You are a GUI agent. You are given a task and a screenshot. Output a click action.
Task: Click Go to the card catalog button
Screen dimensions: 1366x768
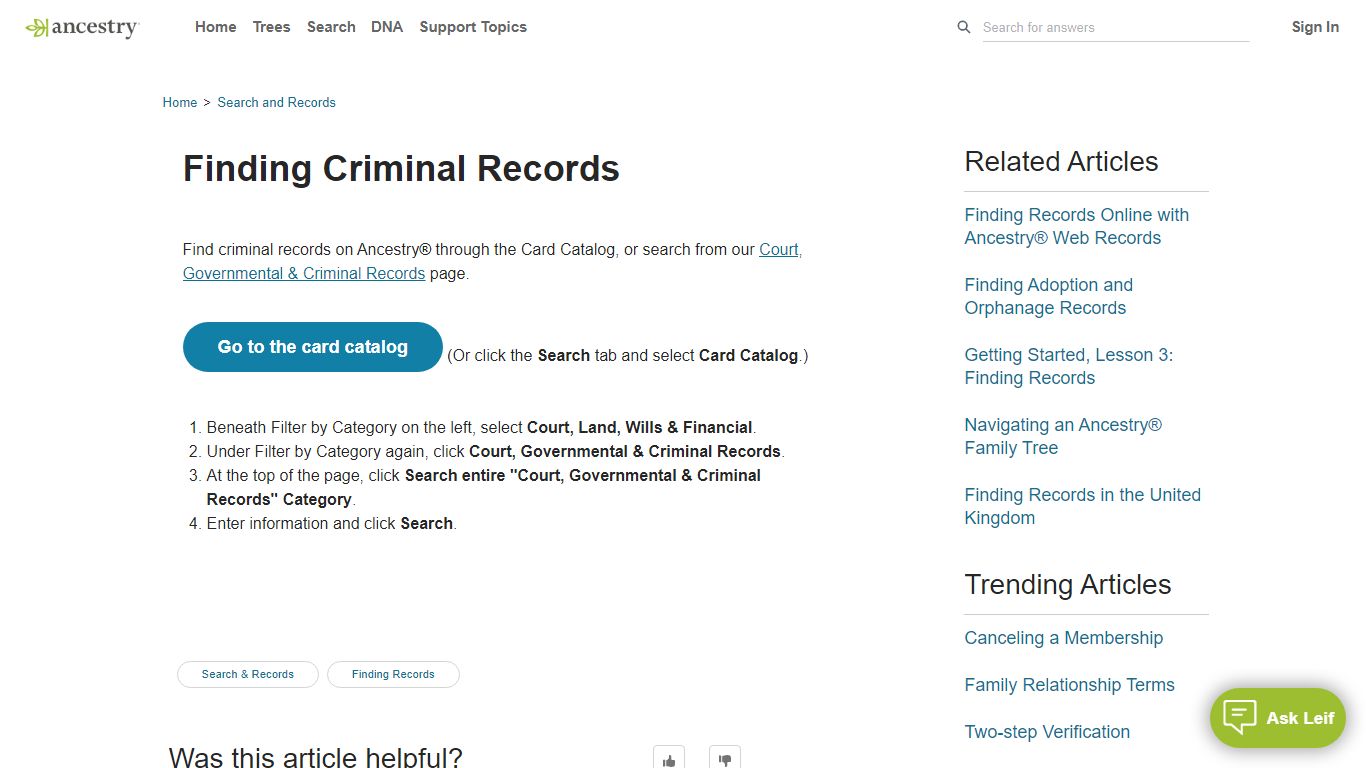tap(312, 347)
